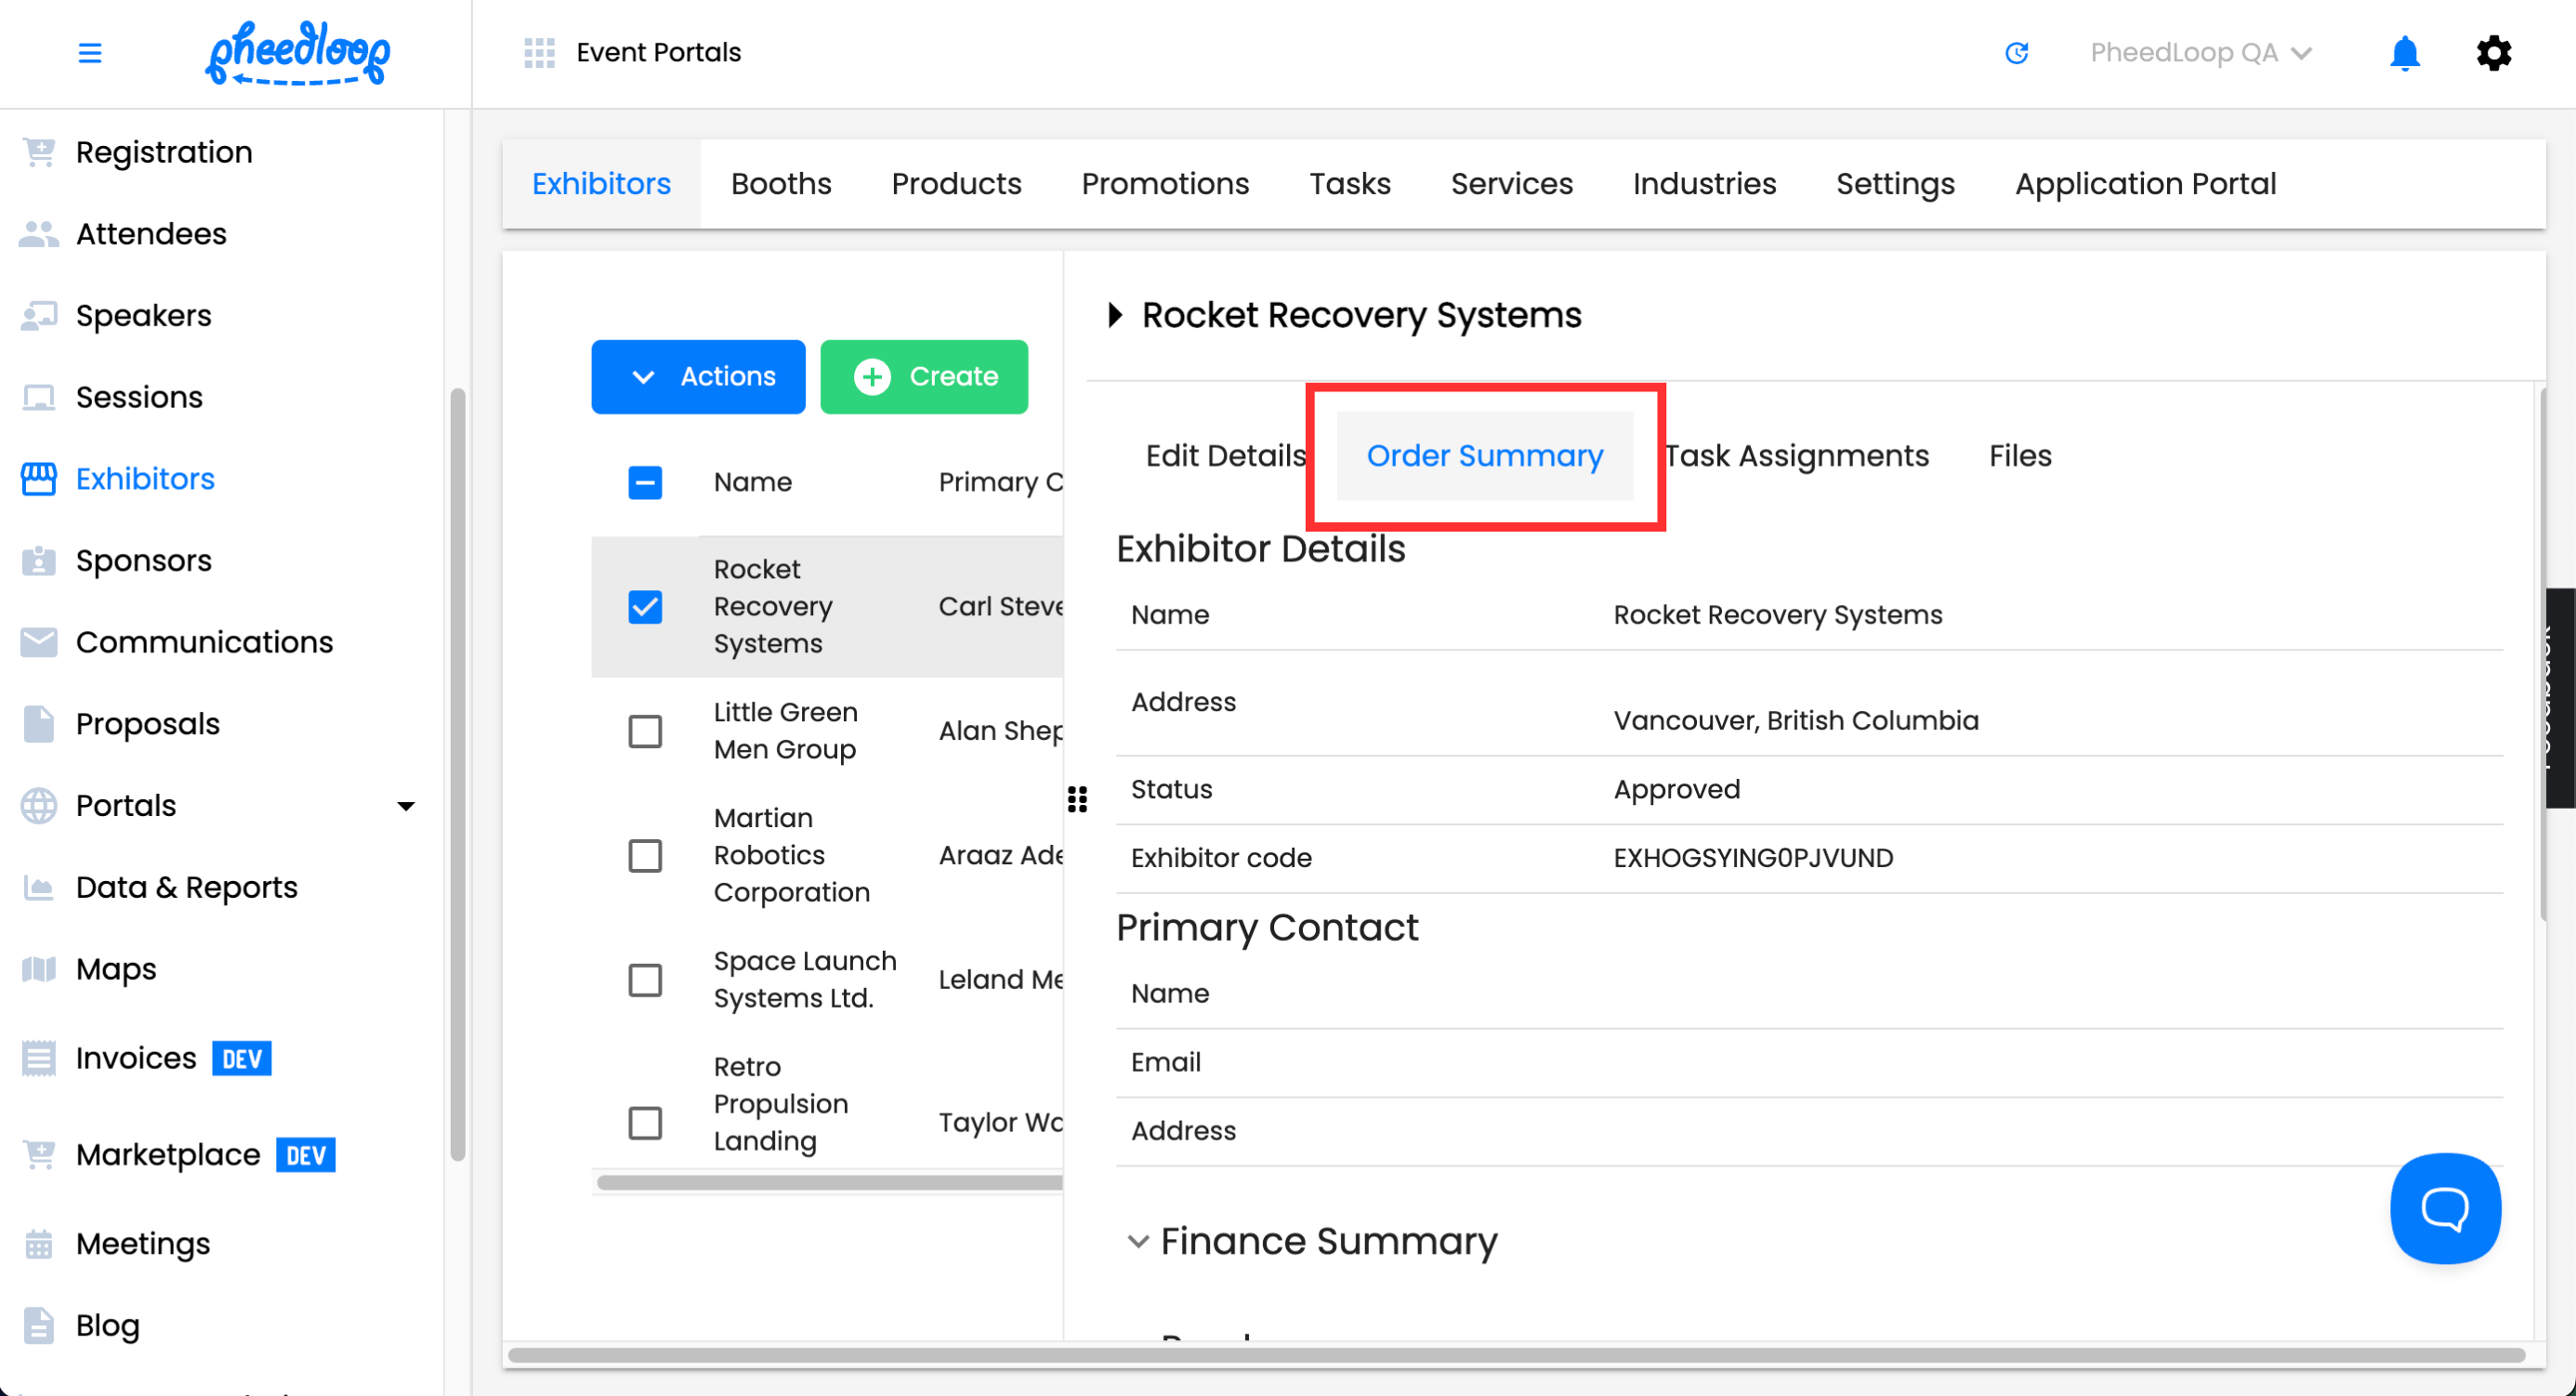The height and width of the screenshot is (1396, 2576).
Task: Open Registration in sidebar
Action: [164, 152]
